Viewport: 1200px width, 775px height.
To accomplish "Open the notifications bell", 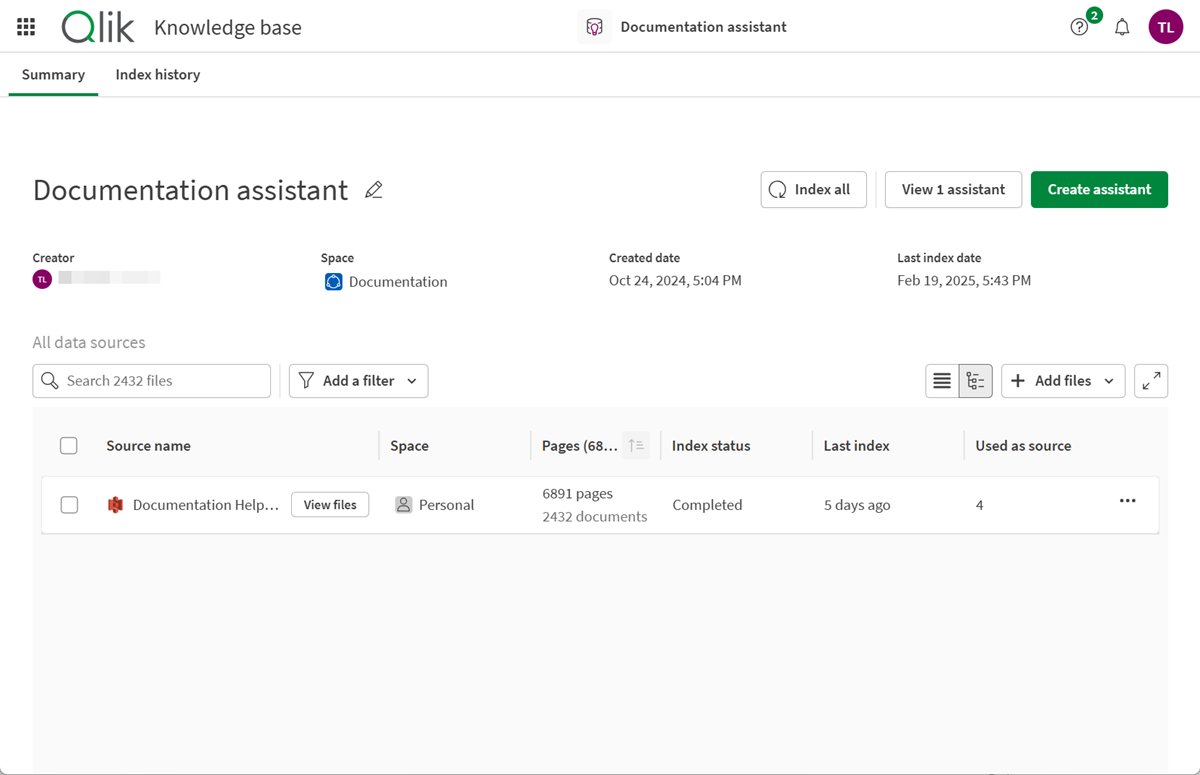I will click(x=1122, y=27).
